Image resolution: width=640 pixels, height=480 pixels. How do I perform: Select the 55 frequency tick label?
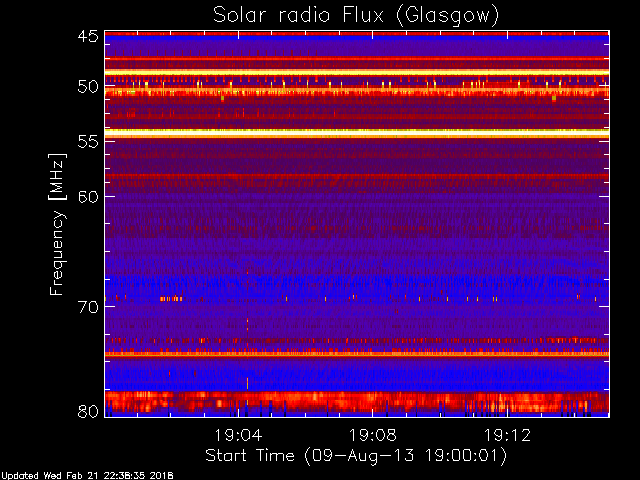coord(88,142)
